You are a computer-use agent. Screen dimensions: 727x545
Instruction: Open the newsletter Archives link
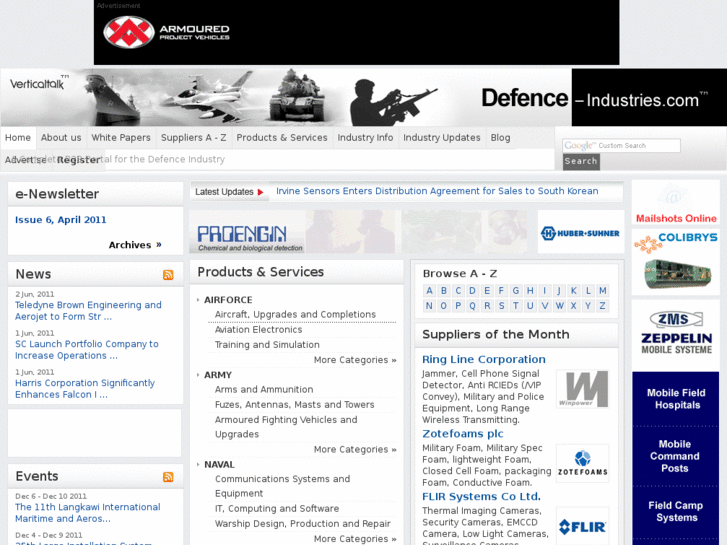click(135, 245)
